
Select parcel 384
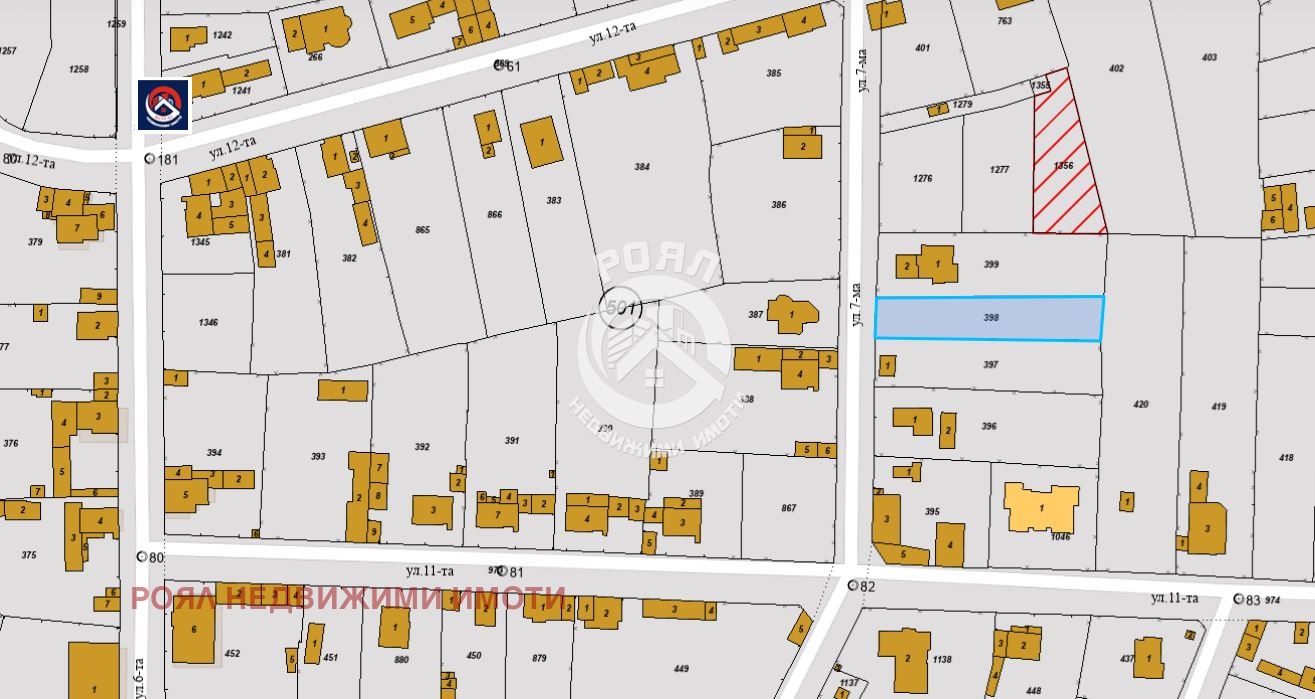[x=641, y=167]
